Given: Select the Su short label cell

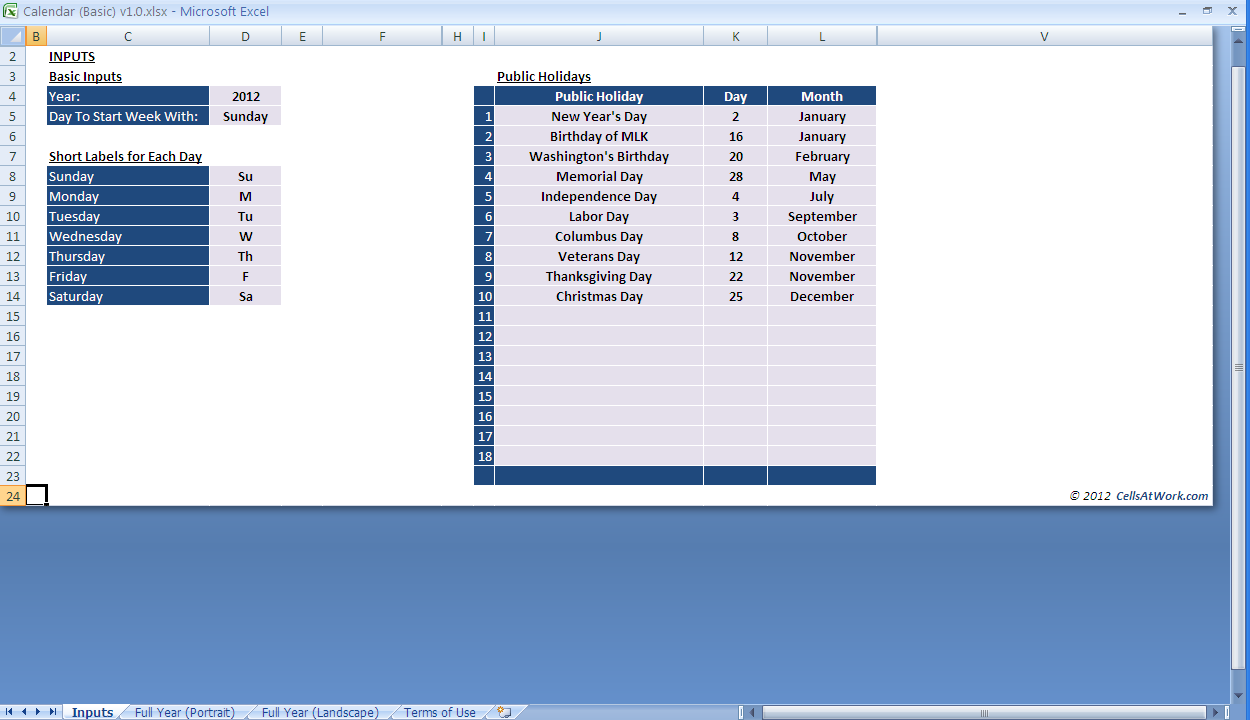Looking at the screenshot, I should click(245, 176).
